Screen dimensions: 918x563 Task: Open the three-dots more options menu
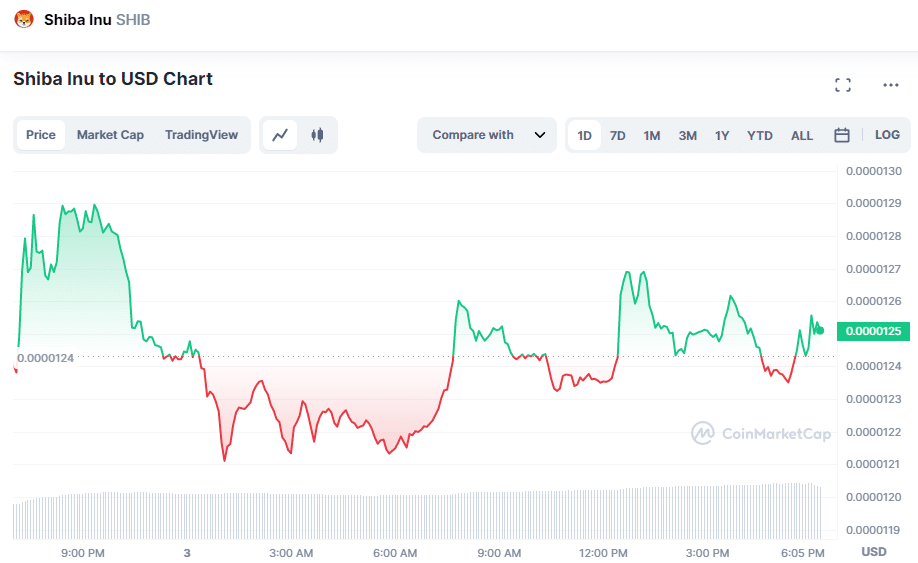[890, 85]
